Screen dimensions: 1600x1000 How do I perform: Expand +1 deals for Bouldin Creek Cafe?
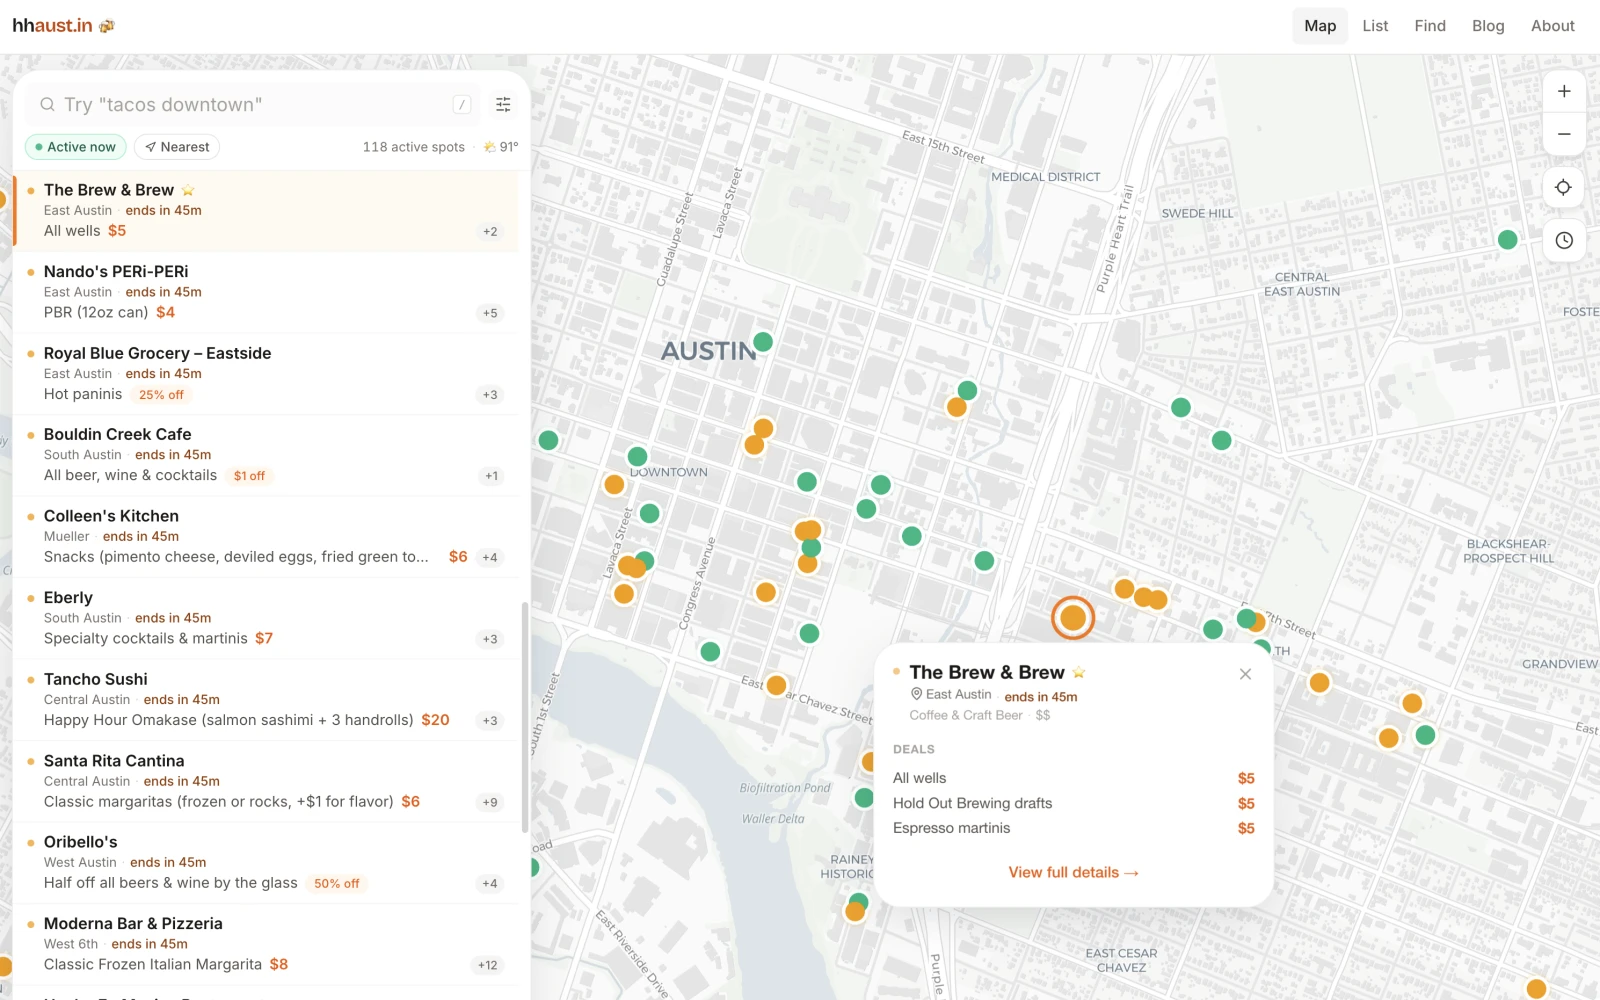point(491,476)
